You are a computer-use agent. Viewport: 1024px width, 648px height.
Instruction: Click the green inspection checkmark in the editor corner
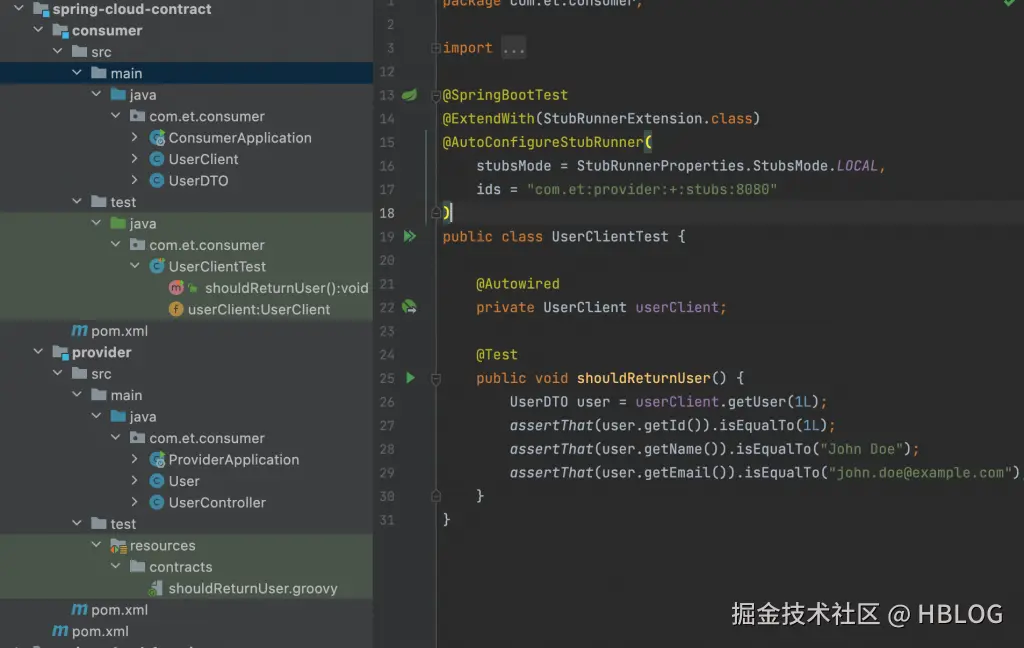(x=1010, y=3)
